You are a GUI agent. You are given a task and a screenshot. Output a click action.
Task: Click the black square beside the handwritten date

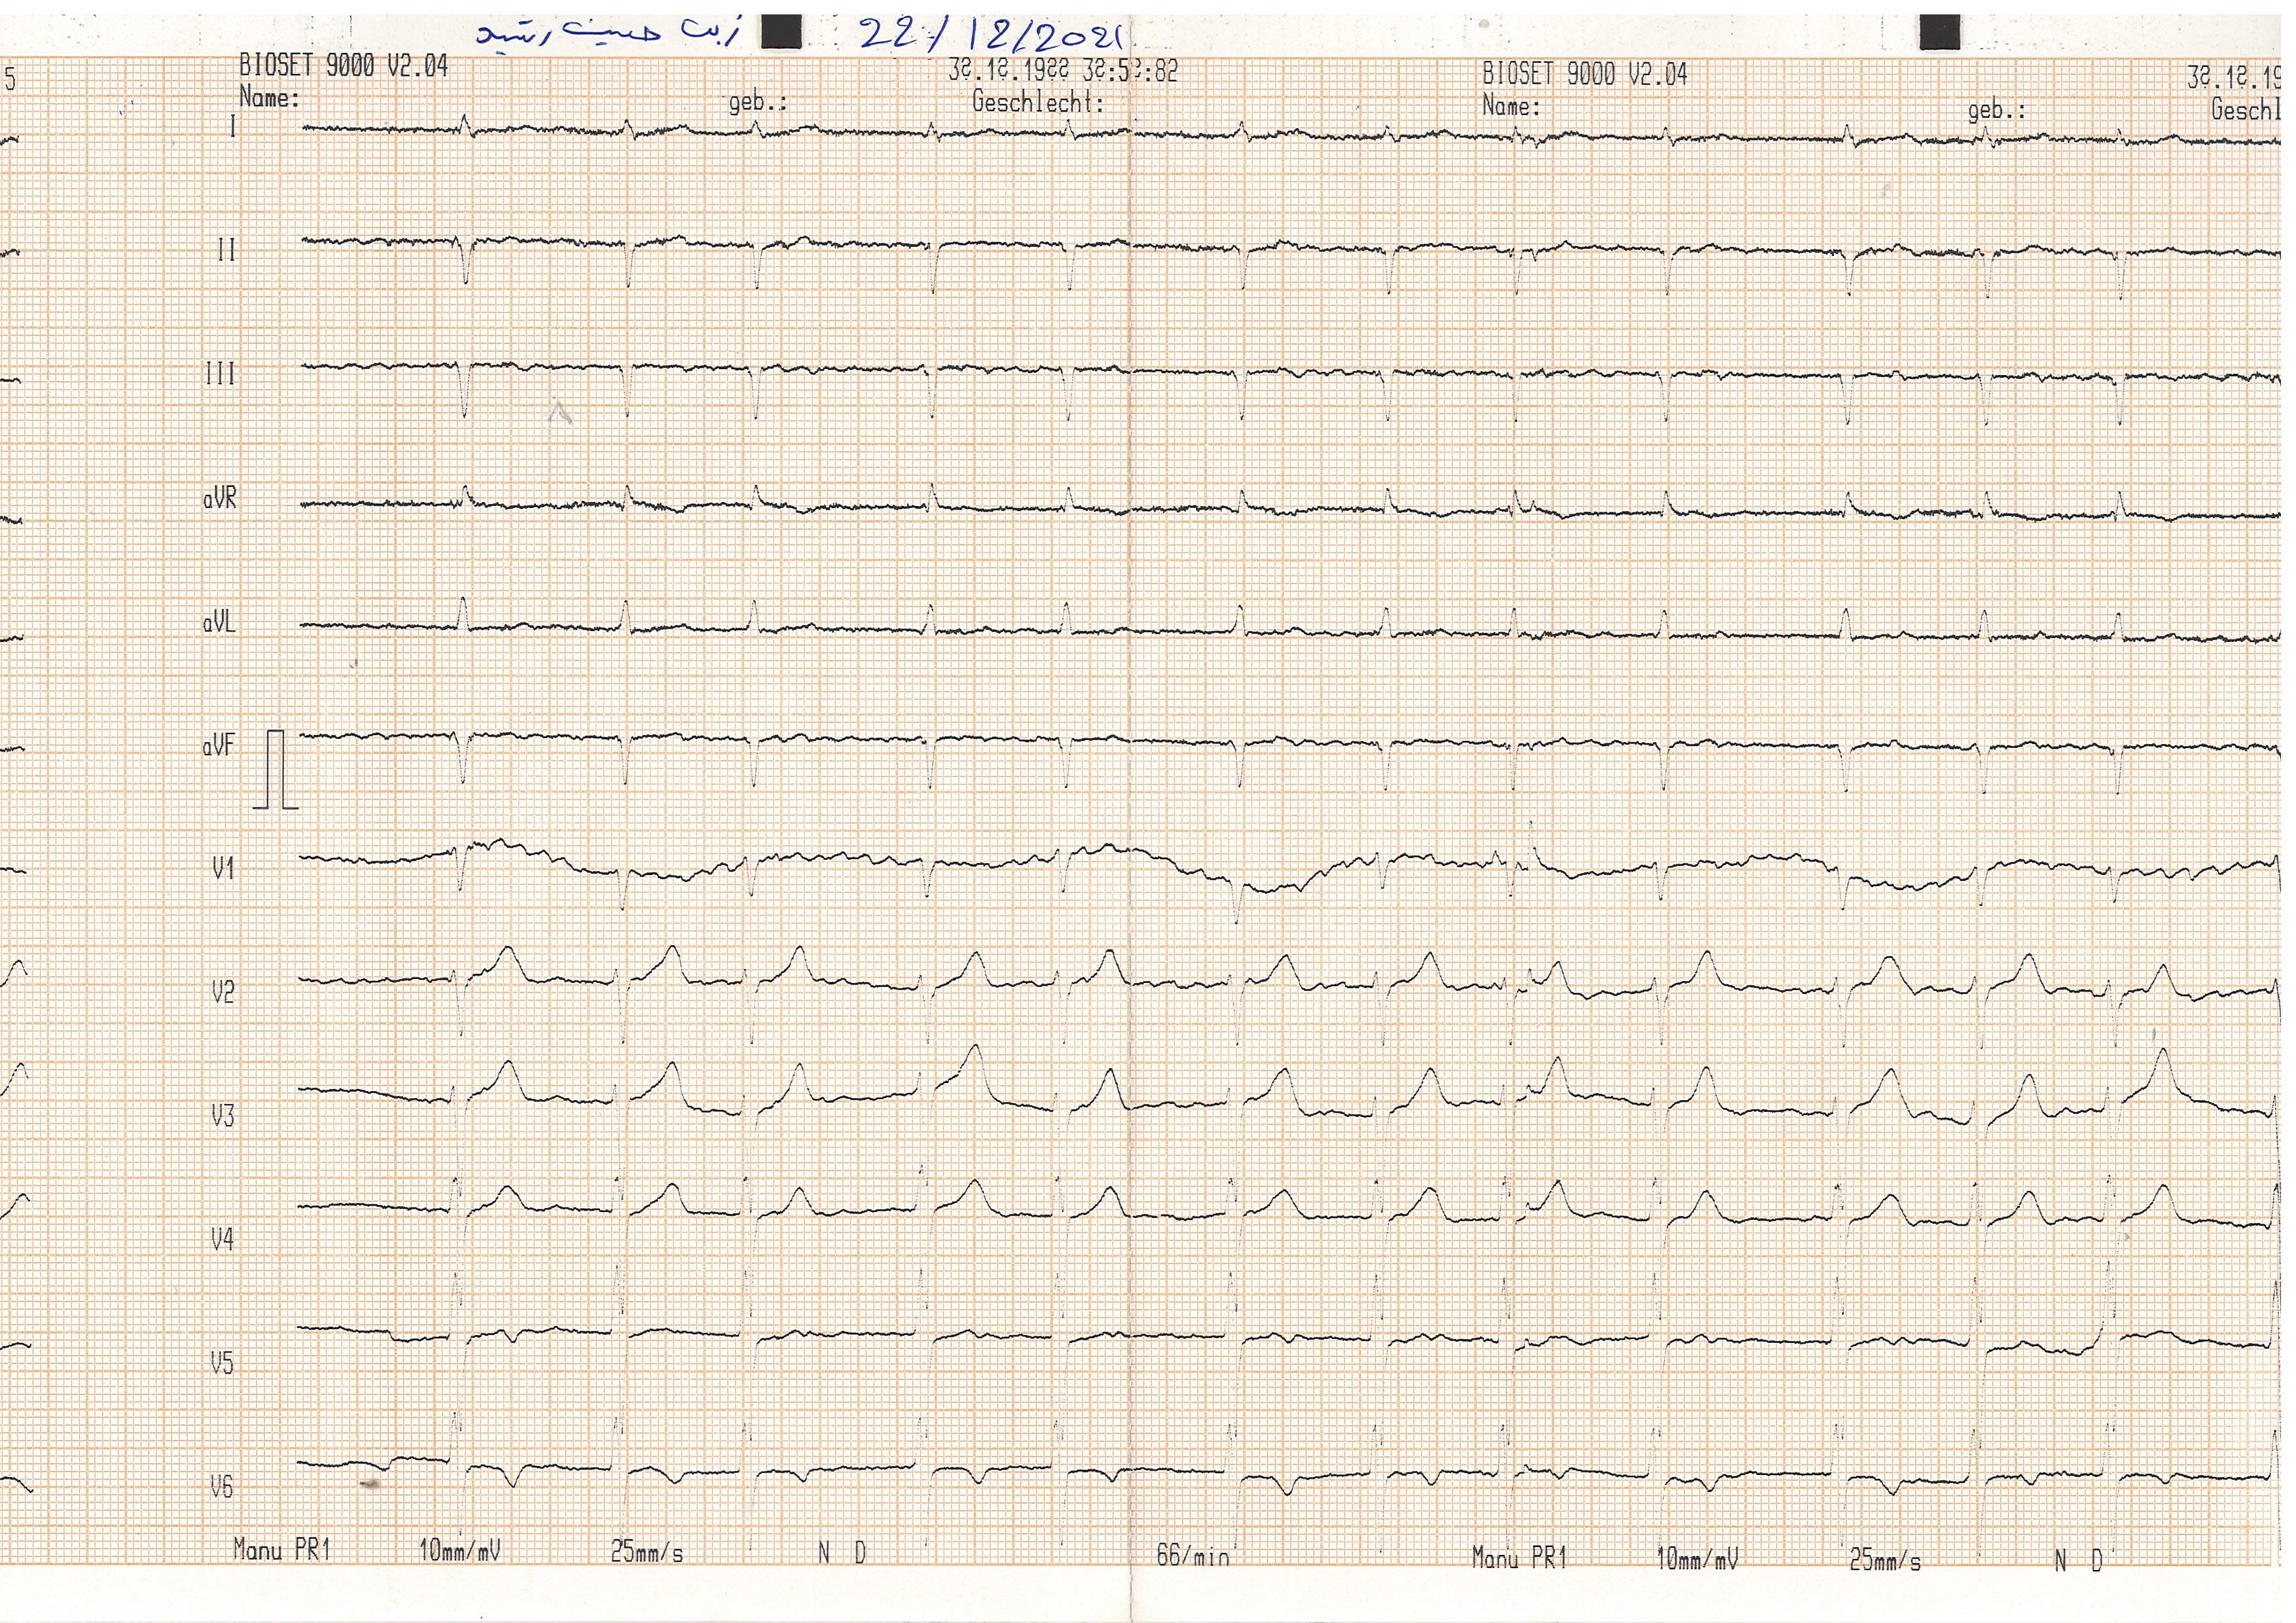(781, 31)
